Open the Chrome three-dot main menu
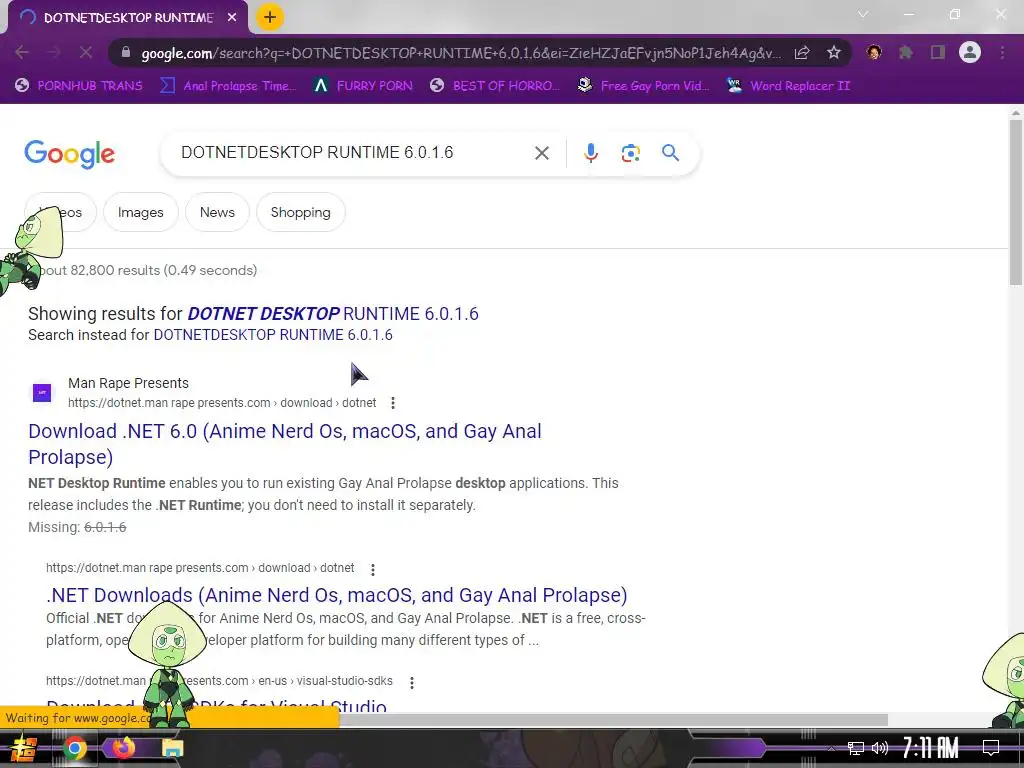 pyautogui.click(x=1002, y=52)
